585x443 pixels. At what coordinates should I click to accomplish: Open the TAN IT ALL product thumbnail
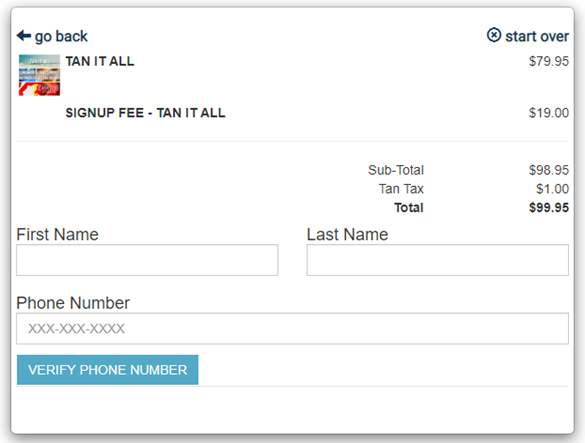point(40,75)
